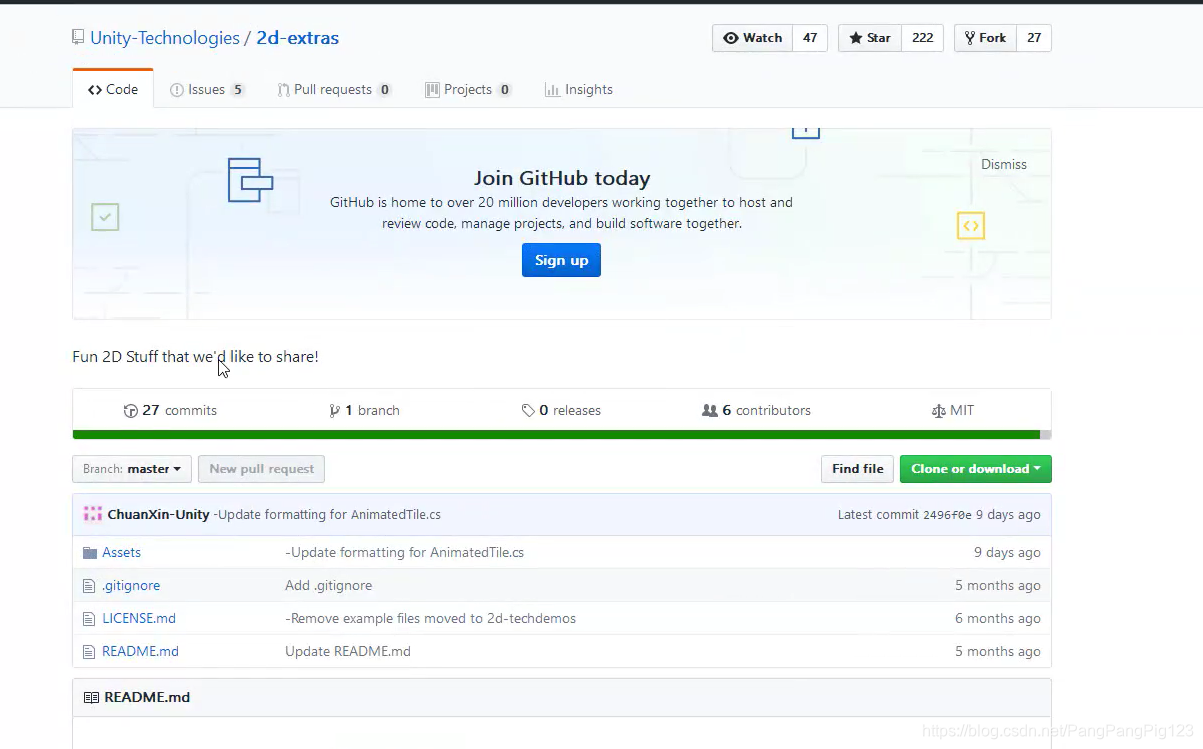
Task: Click the Watch eye icon
Action: pos(731,38)
